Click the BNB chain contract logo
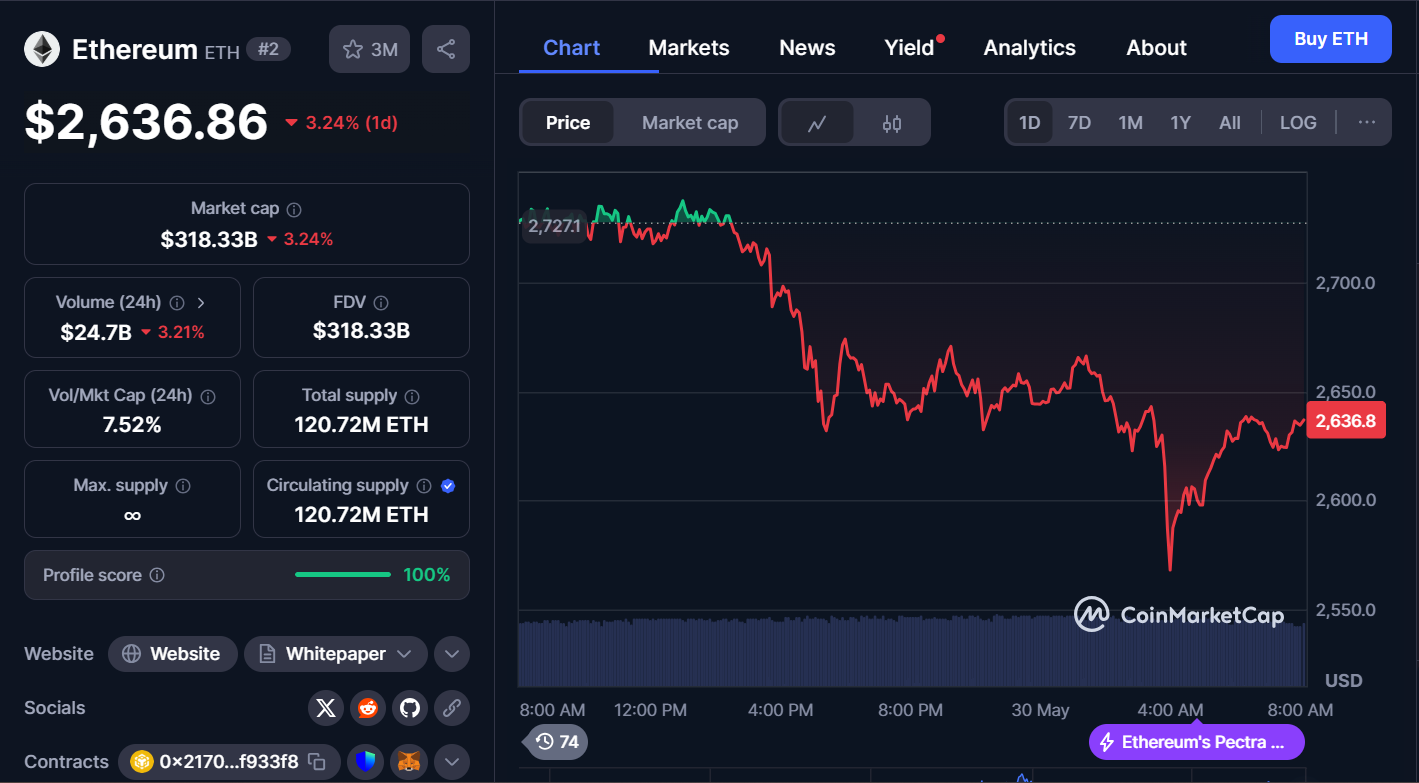 (x=141, y=762)
